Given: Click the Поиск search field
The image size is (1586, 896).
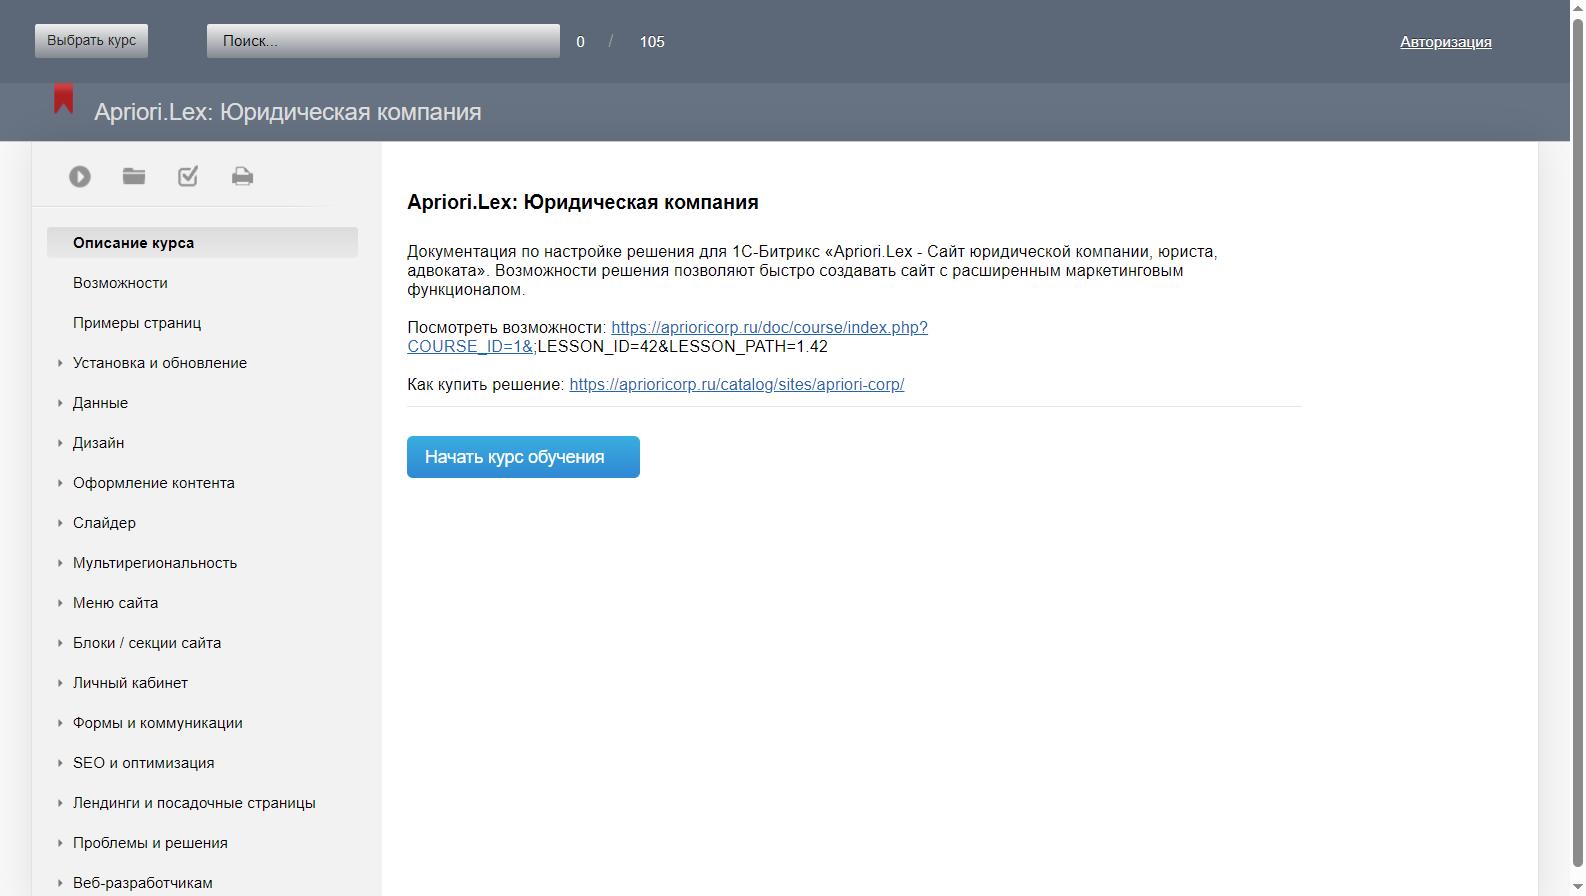Looking at the screenshot, I should 383,41.
